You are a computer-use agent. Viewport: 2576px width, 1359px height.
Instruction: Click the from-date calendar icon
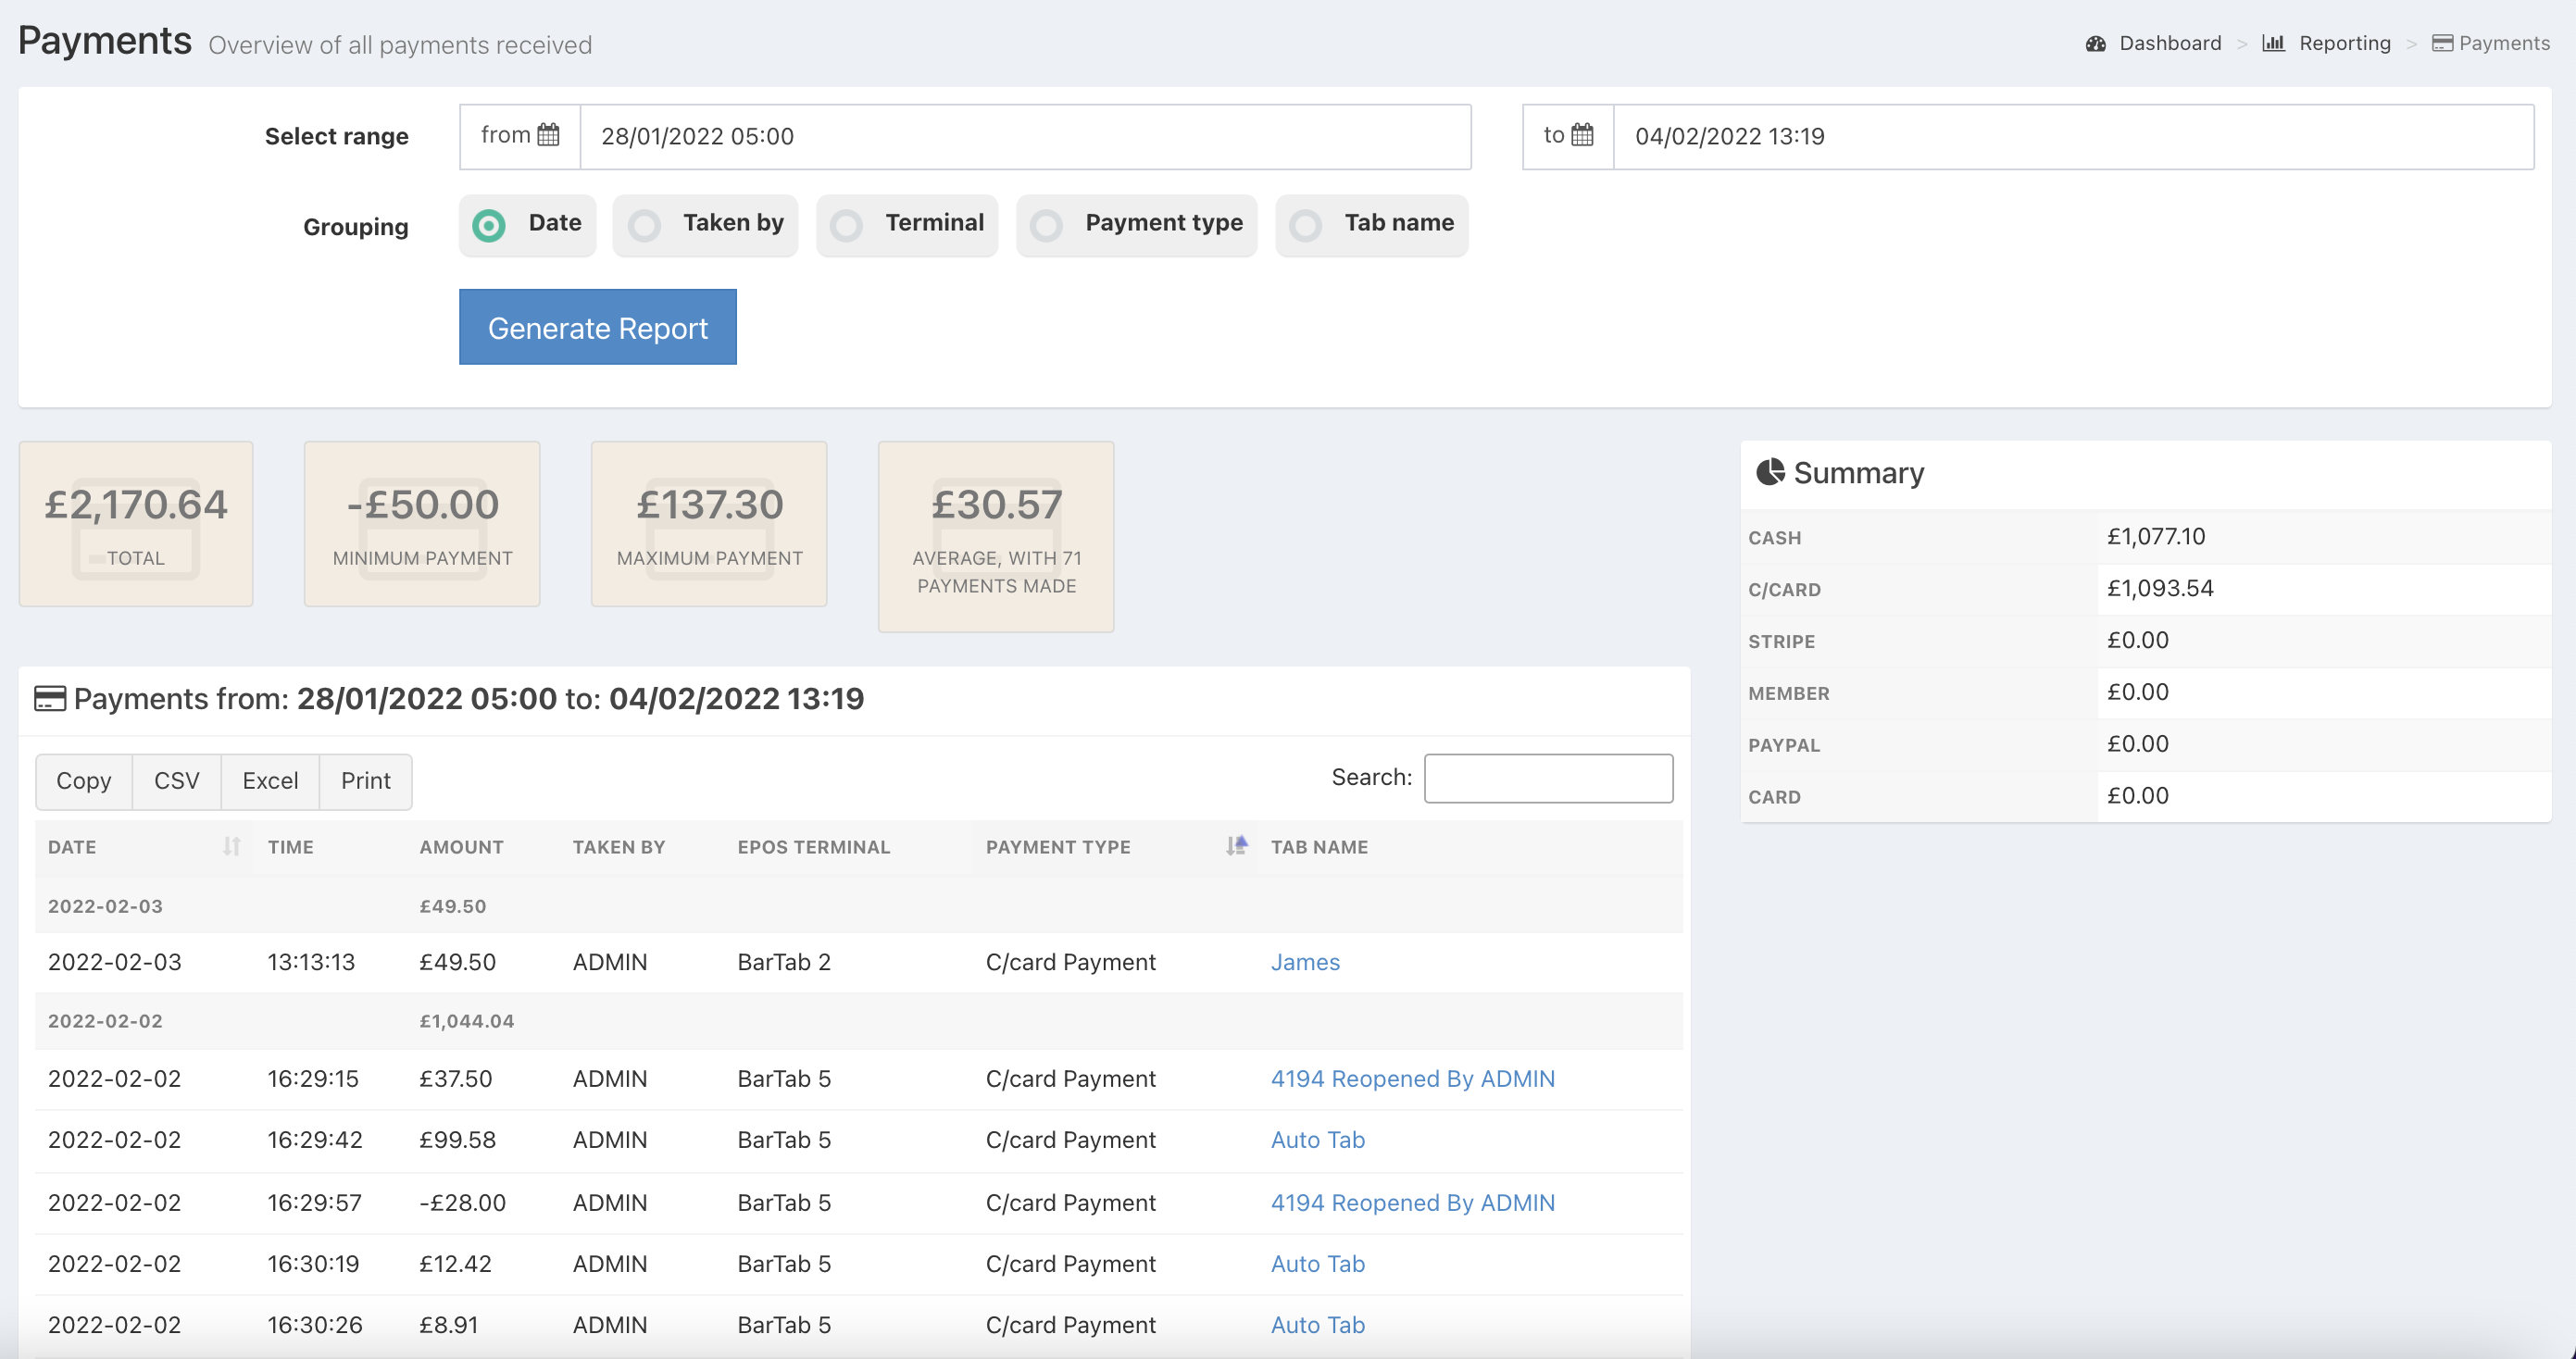coord(548,135)
